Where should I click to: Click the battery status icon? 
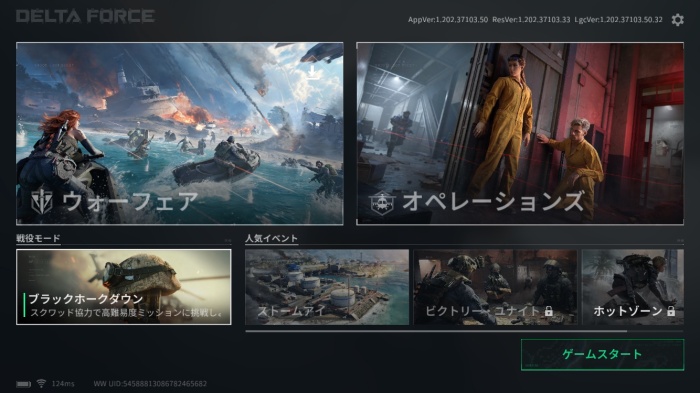[24, 384]
